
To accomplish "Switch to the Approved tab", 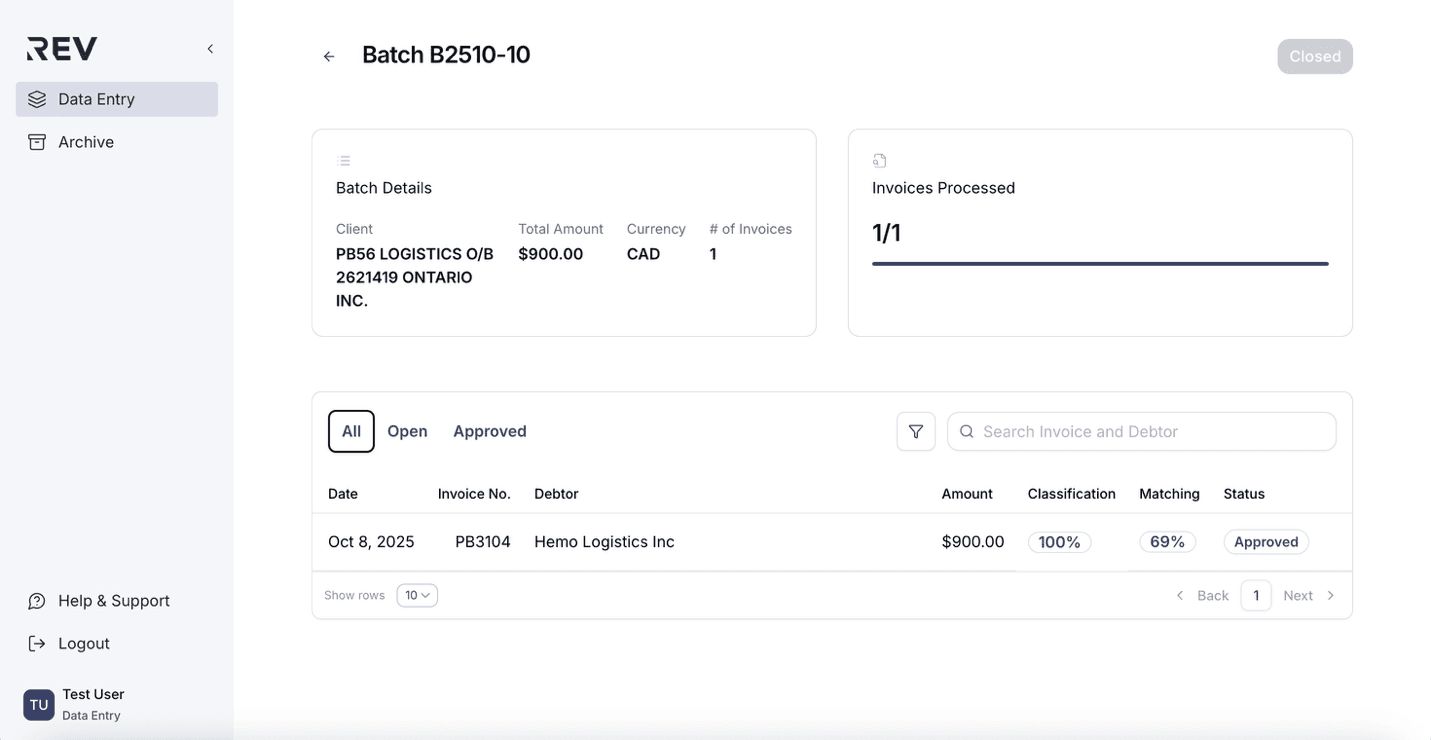I will coord(489,432).
